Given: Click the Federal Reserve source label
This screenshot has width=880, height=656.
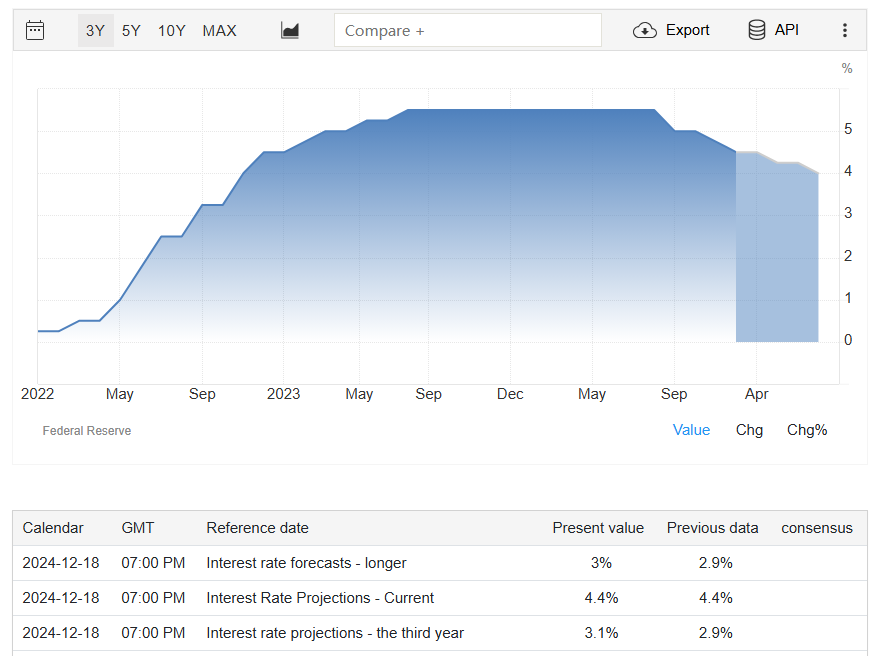Looking at the screenshot, I should [87, 431].
